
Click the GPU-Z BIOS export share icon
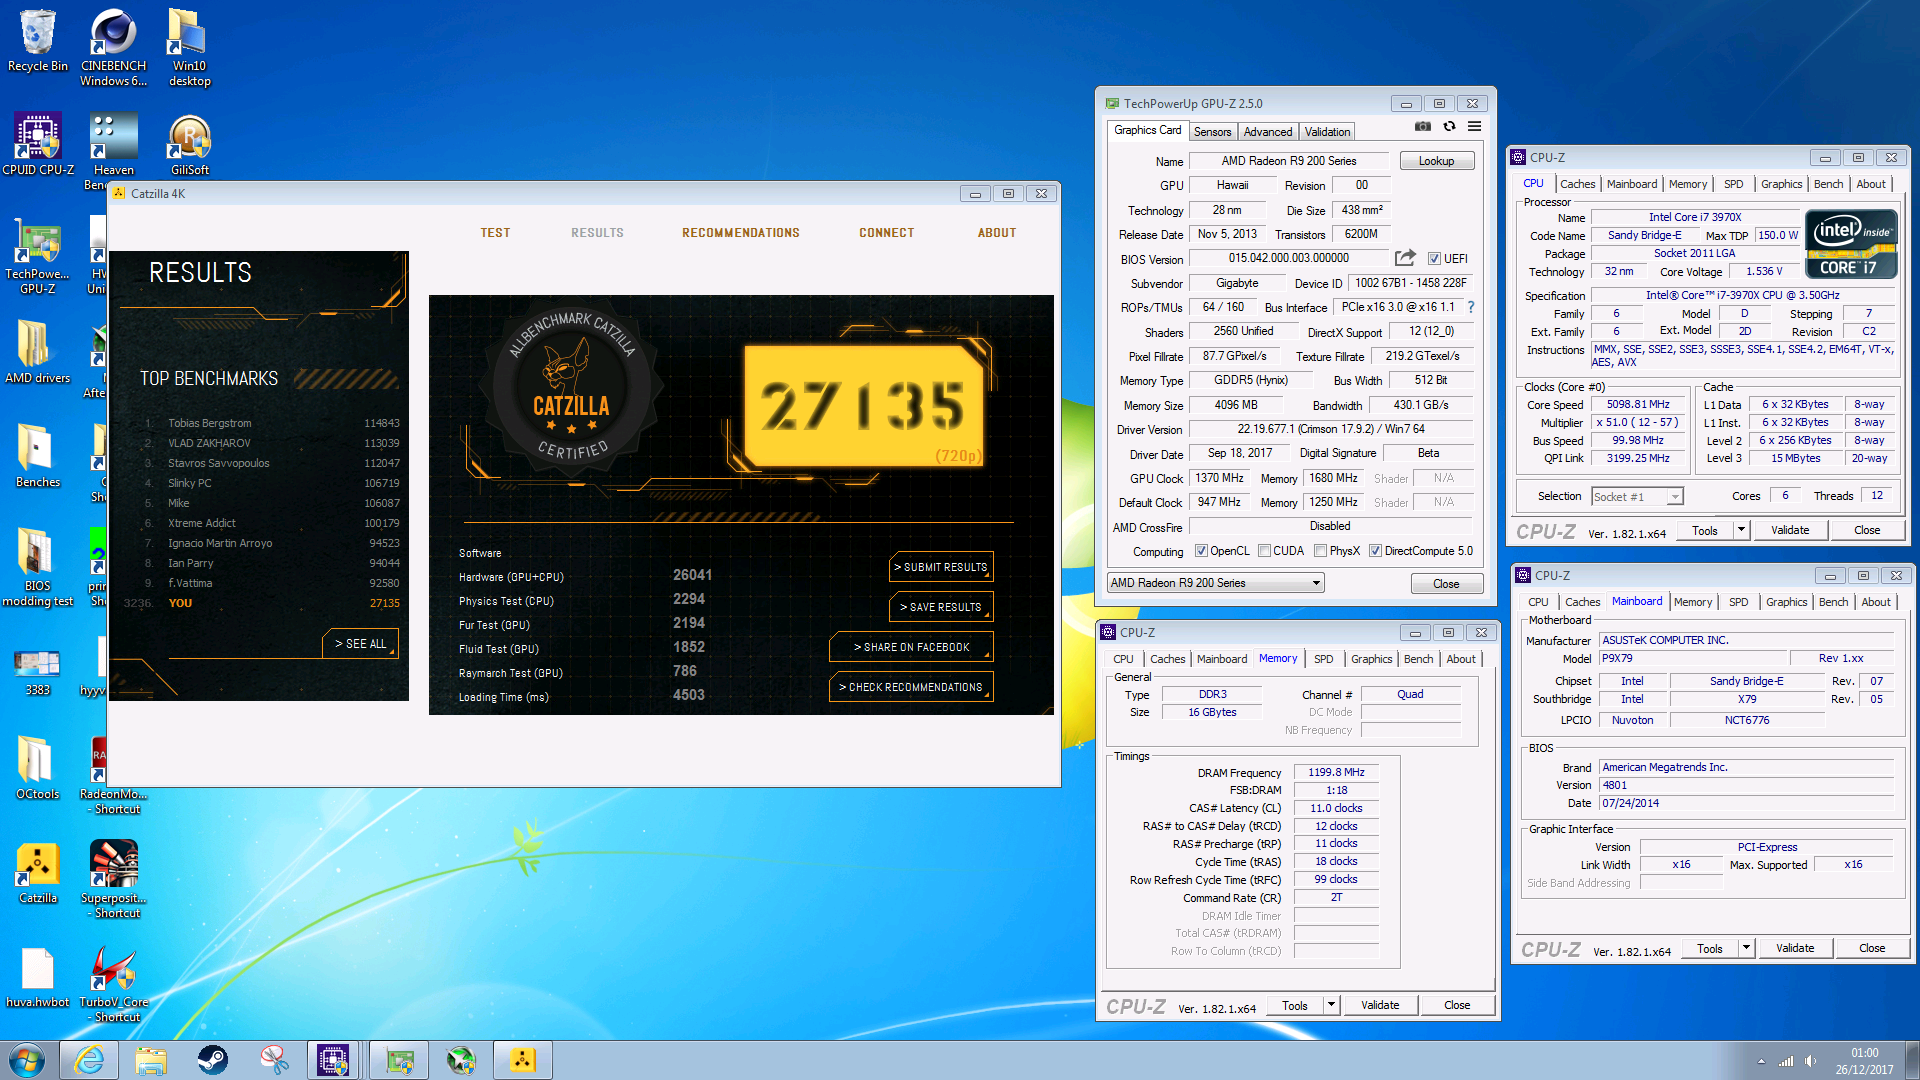coord(1405,258)
